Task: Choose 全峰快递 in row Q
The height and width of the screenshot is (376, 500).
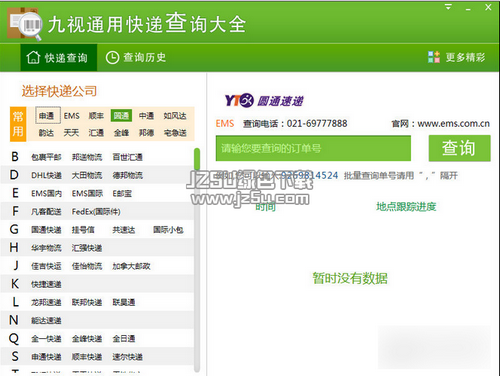Action: [x=87, y=339]
